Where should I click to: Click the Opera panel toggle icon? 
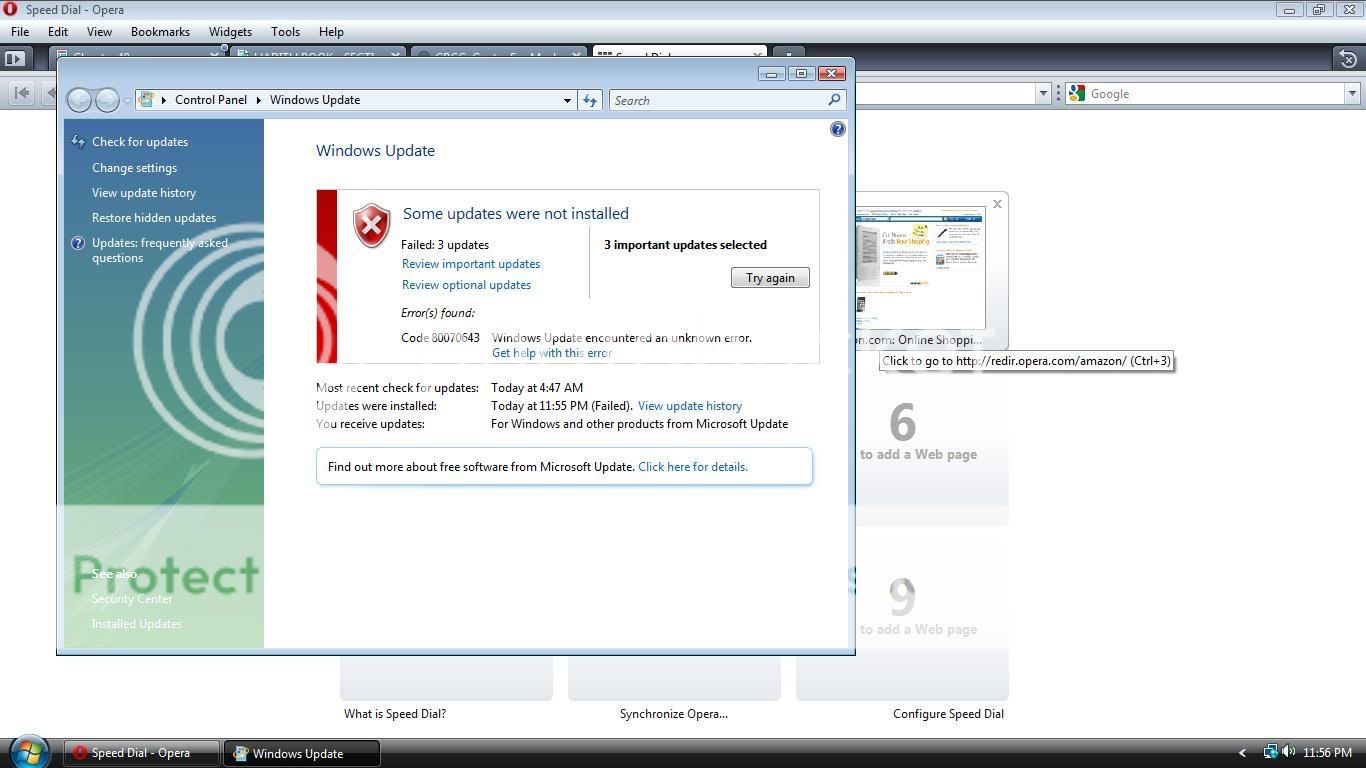pyautogui.click(x=14, y=58)
